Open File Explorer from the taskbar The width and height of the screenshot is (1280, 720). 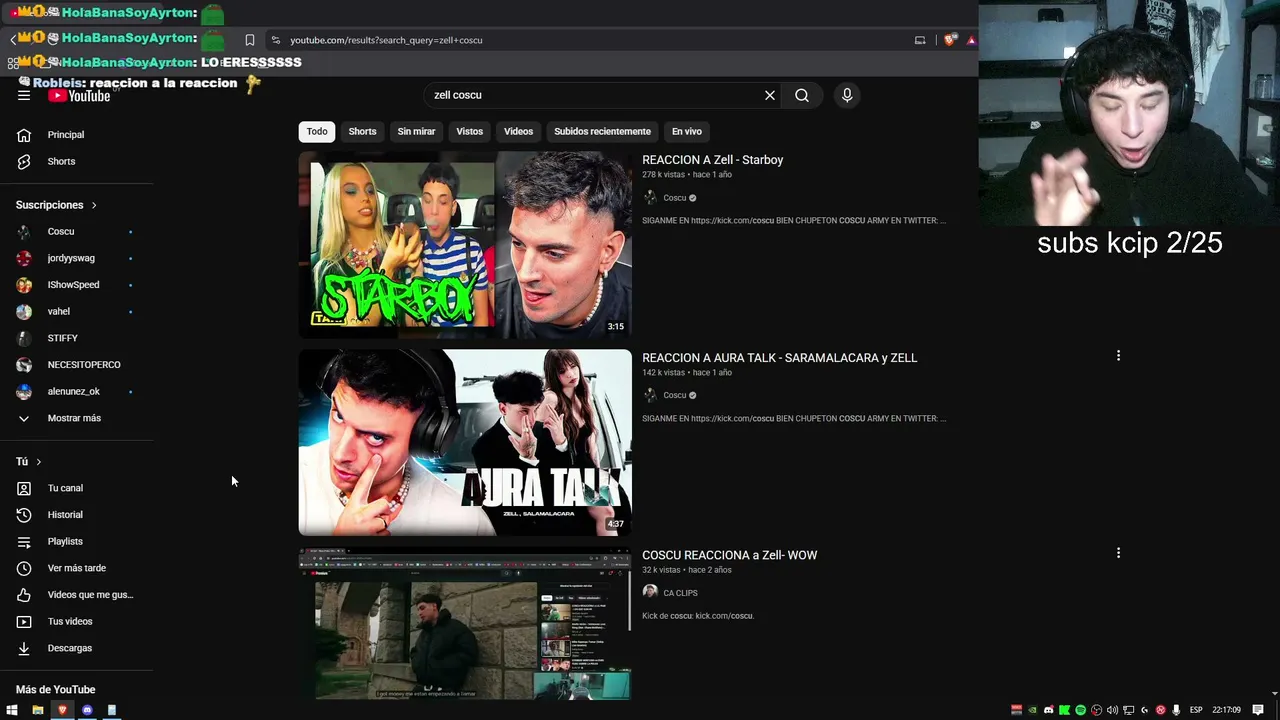coord(38,710)
